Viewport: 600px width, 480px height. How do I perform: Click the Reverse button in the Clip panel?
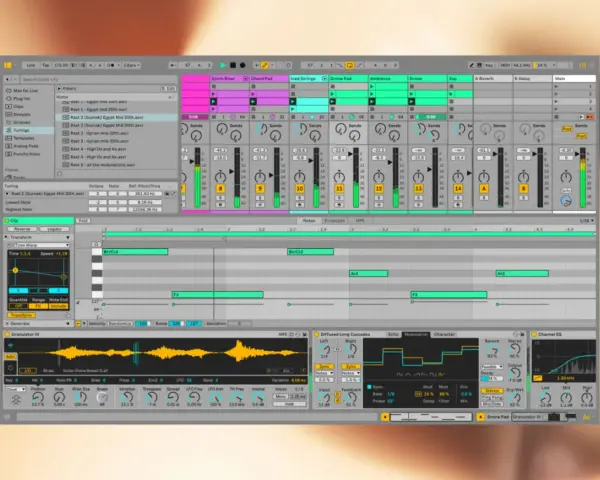pyautogui.click(x=22, y=229)
